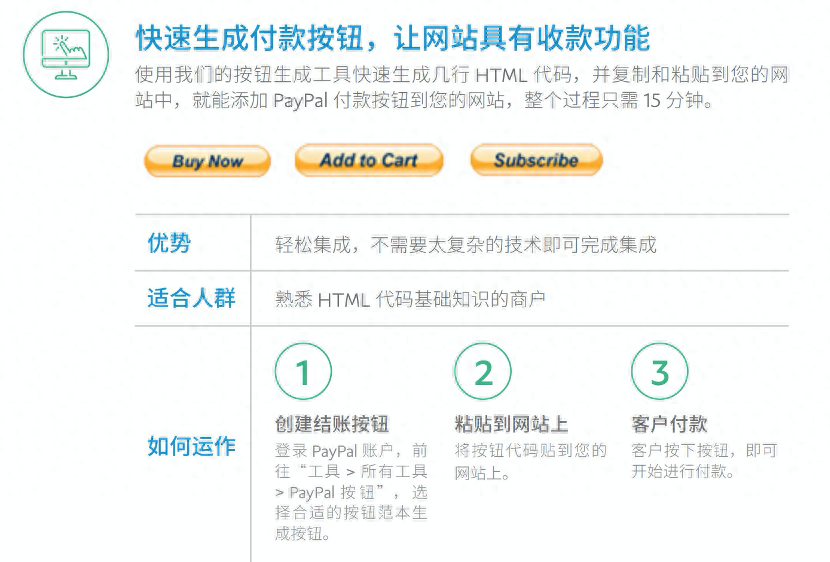Click the monitor with cursor icon
The width and height of the screenshot is (830, 562).
tap(66, 55)
